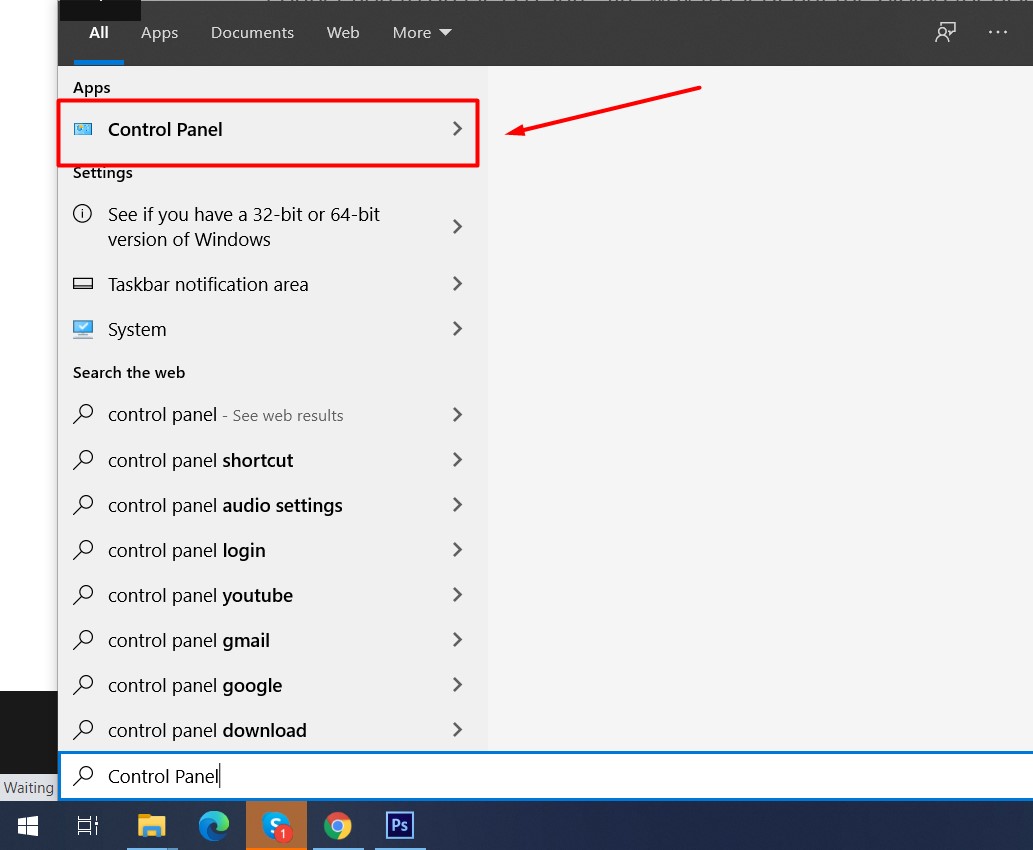Switch to the Apps tab
This screenshot has width=1033, height=850.
click(159, 33)
